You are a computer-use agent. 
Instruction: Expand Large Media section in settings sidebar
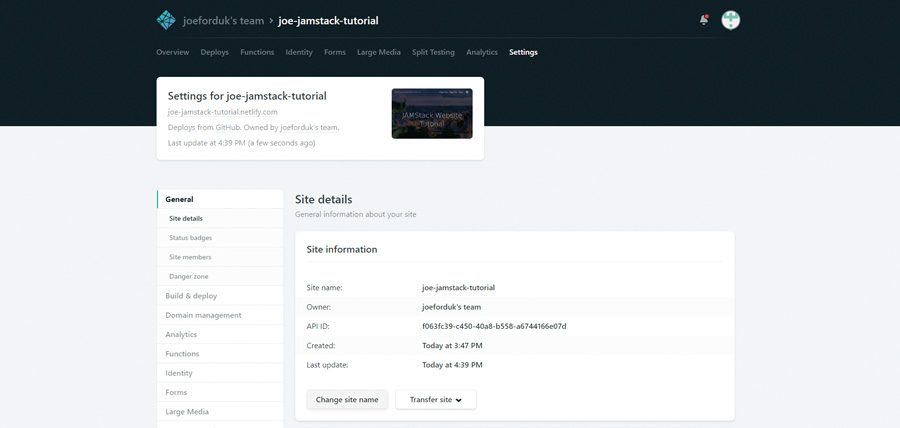[x=220, y=412]
